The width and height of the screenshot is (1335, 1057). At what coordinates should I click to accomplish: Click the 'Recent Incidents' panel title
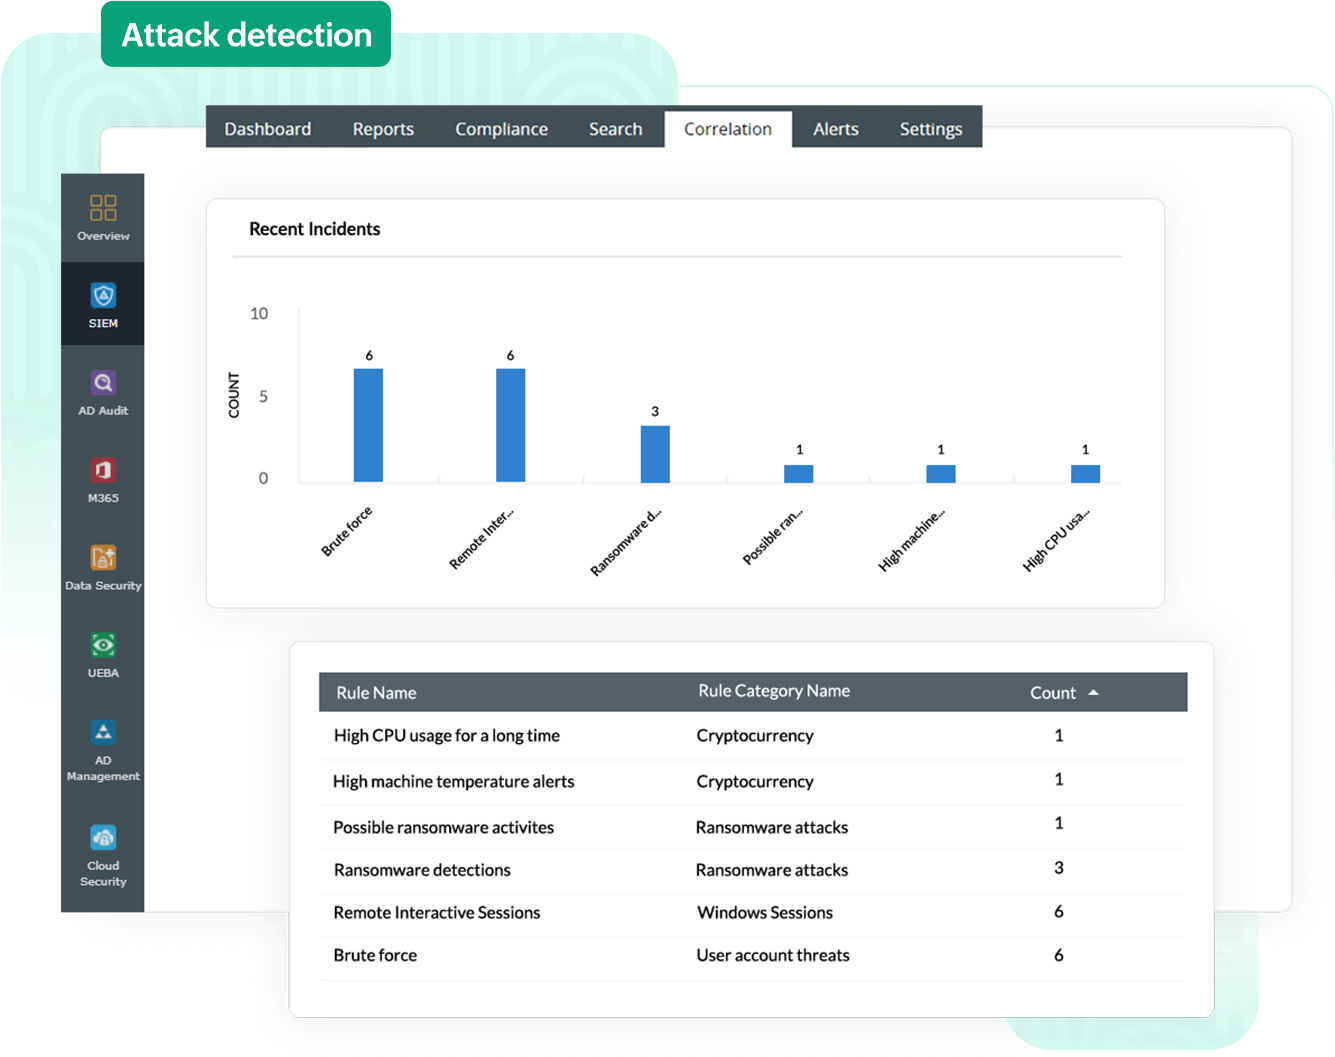tap(315, 229)
